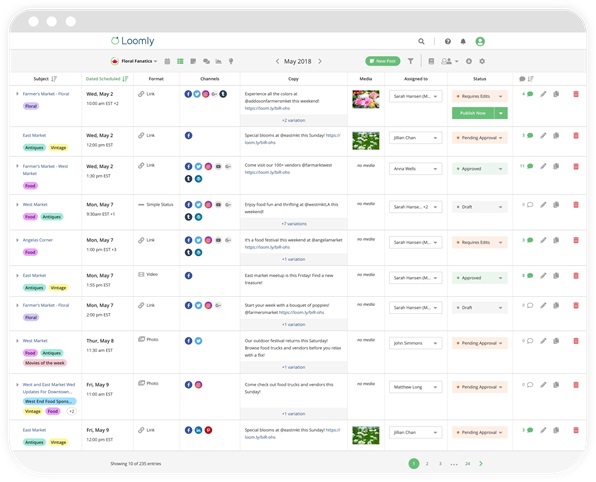This screenshot has height=482, width=596.
Task: Click the Publish Now button
Action: point(473,113)
